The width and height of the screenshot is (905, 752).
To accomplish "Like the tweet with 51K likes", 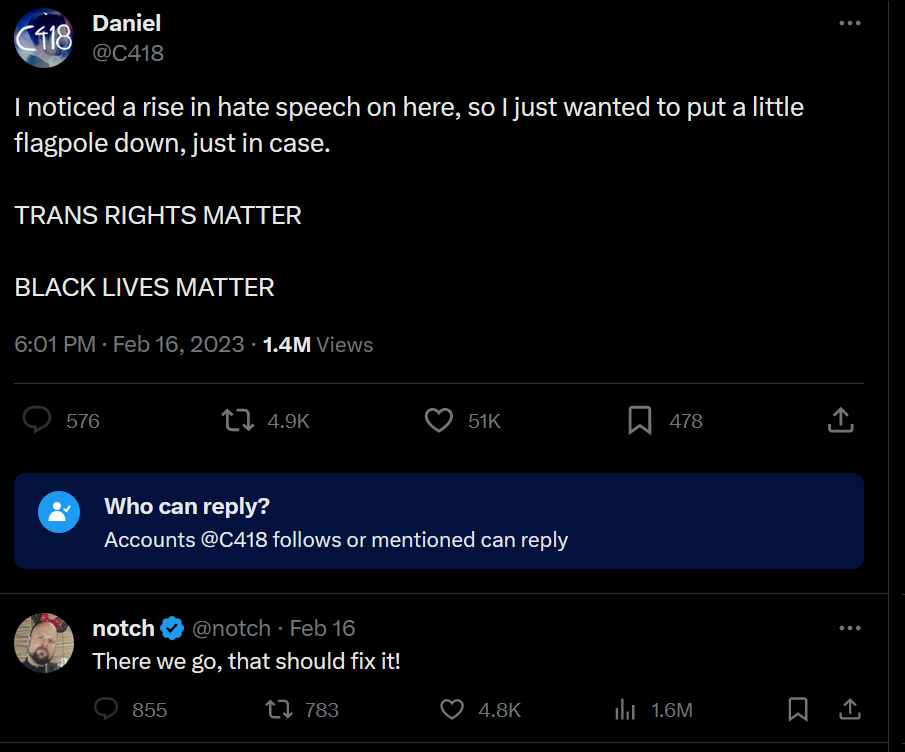I will (439, 421).
